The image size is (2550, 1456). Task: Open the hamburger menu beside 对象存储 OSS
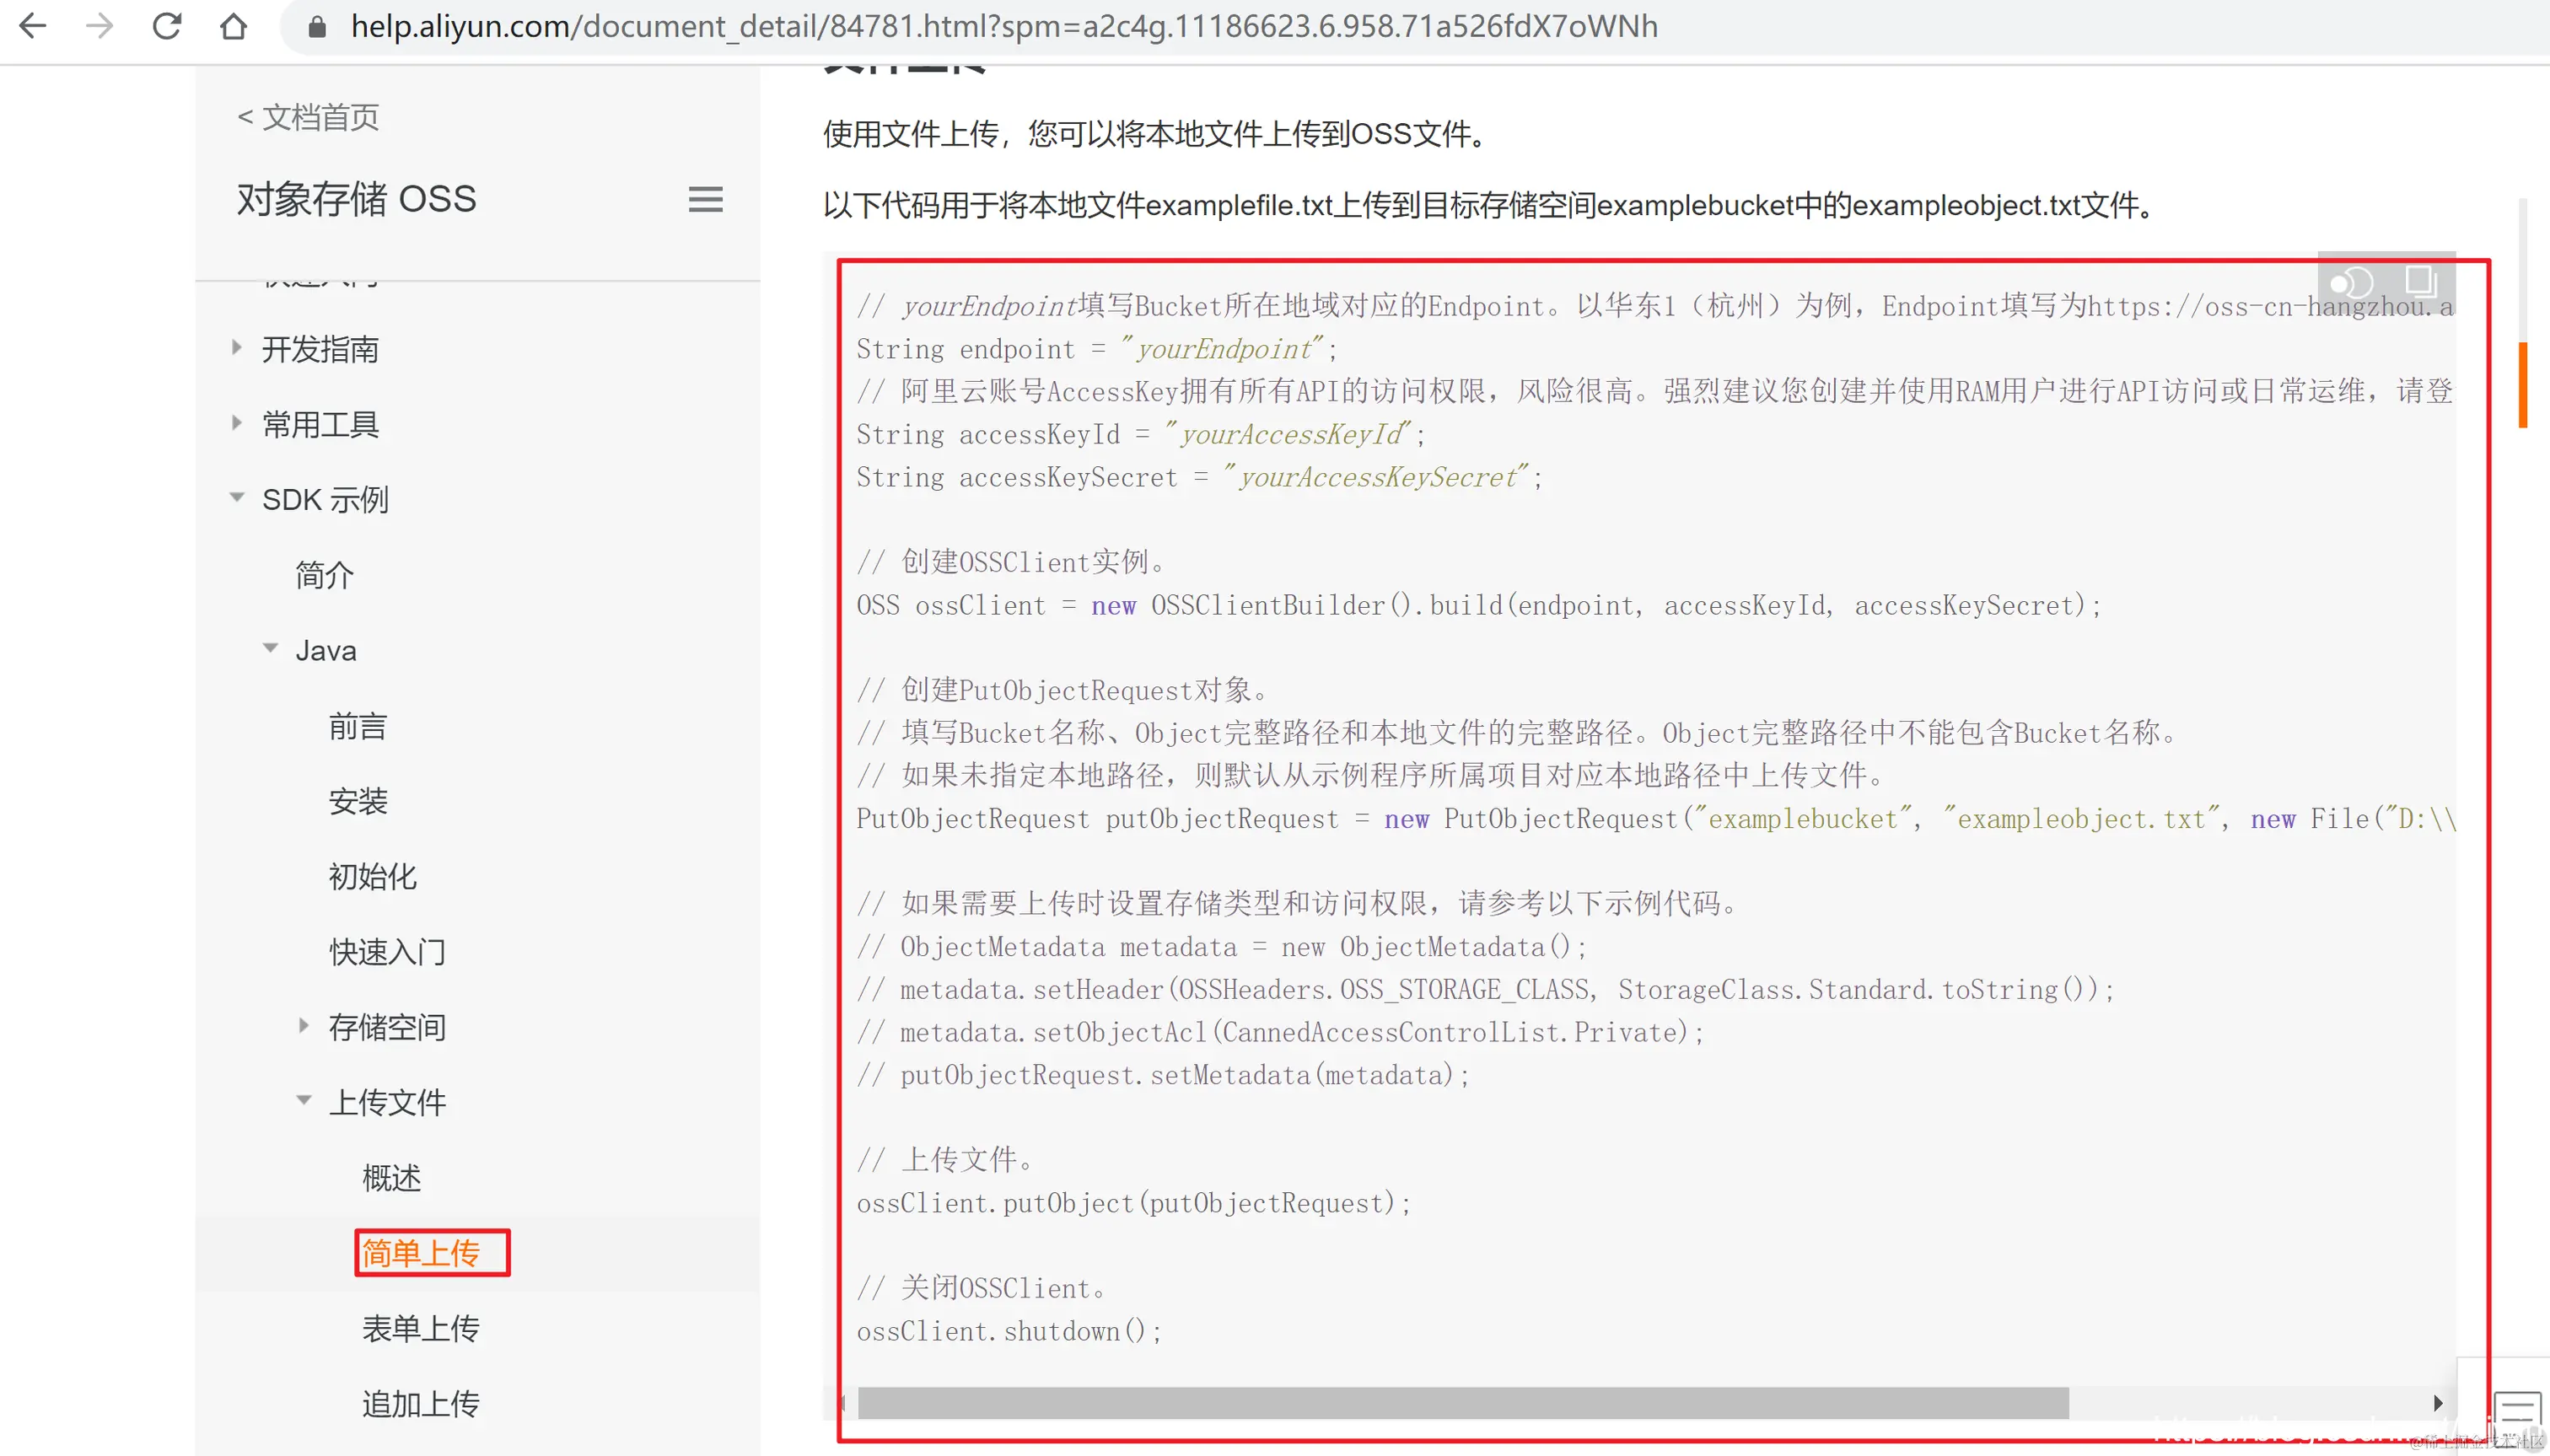pos(705,199)
